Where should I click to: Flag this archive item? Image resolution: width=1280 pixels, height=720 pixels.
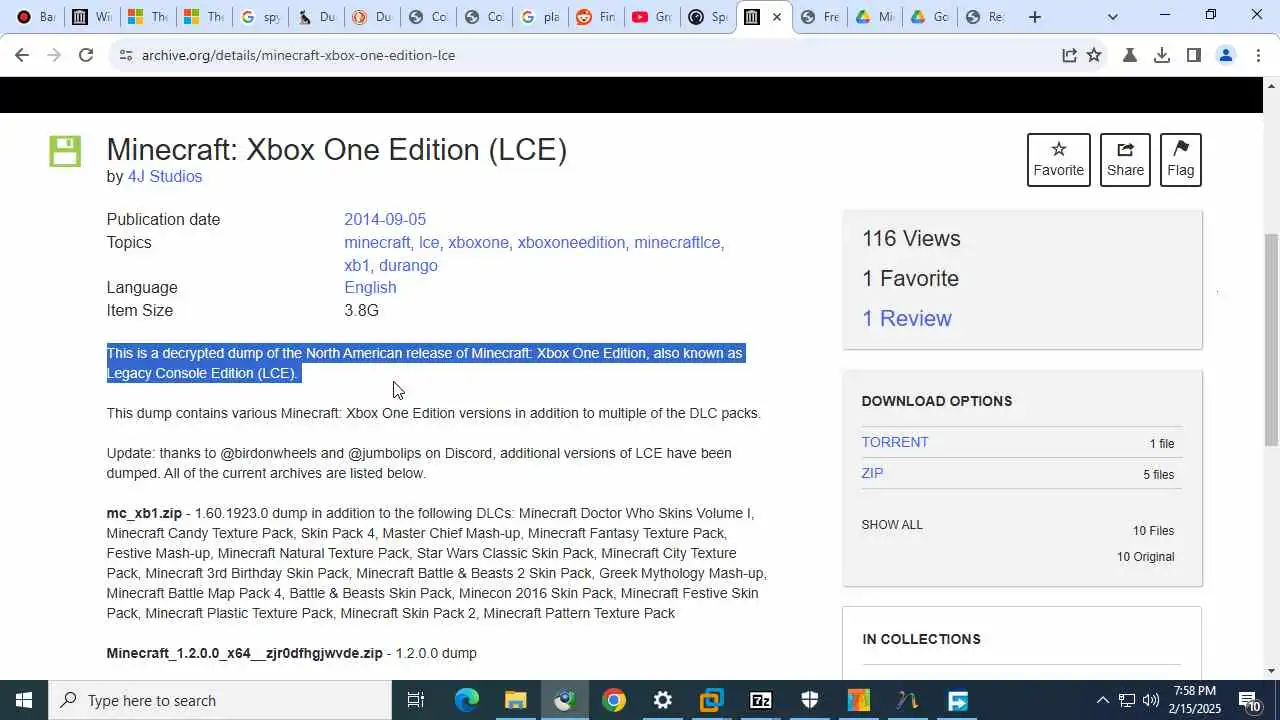coord(1181,160)
